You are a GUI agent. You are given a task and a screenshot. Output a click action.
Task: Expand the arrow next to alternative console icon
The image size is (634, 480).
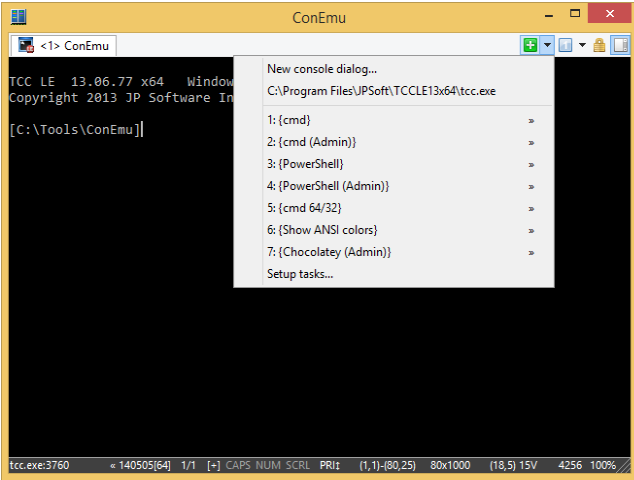coord(581,45)
